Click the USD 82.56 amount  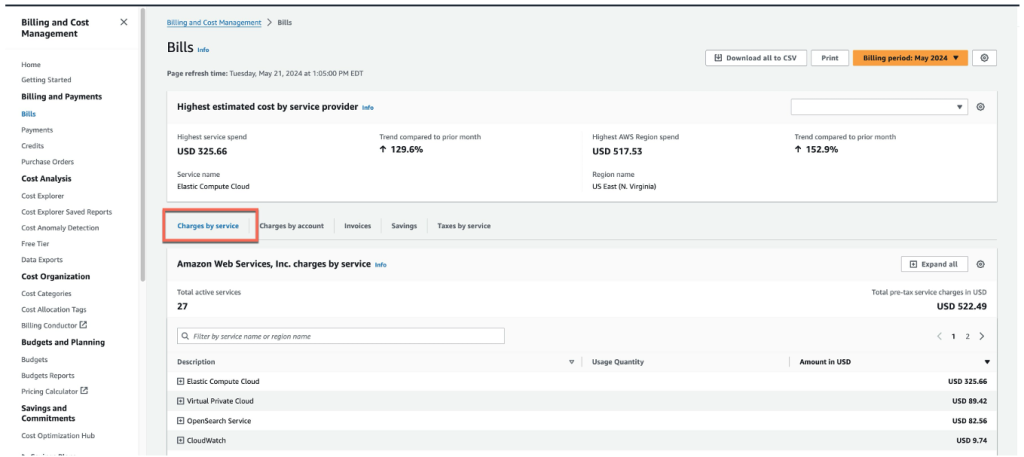coord(970,421)
